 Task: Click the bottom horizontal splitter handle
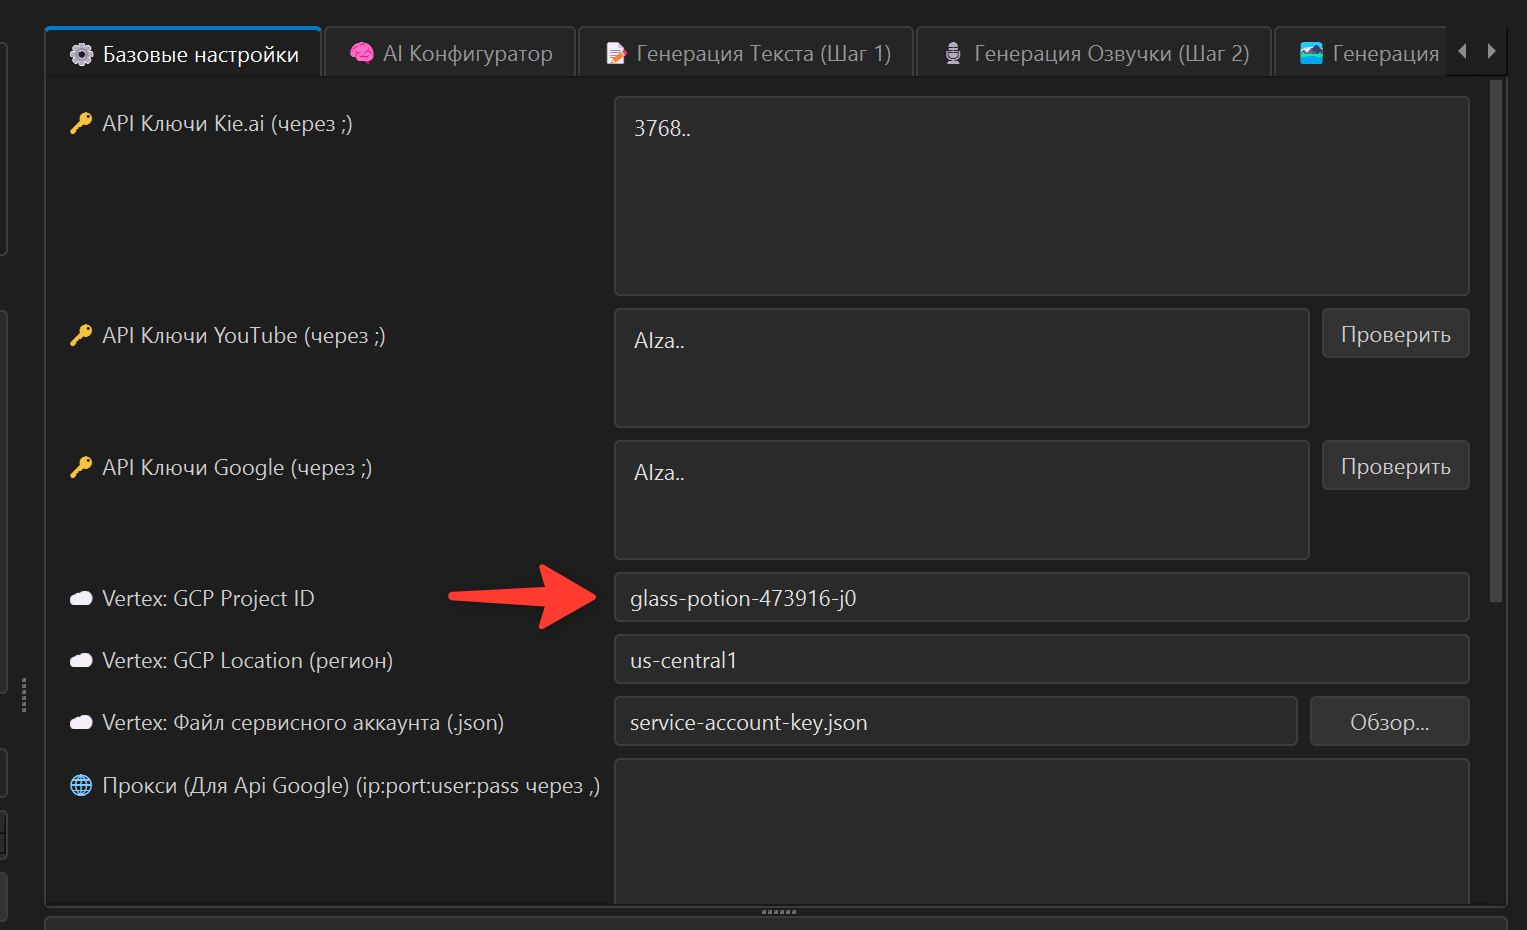pos(778,912)
